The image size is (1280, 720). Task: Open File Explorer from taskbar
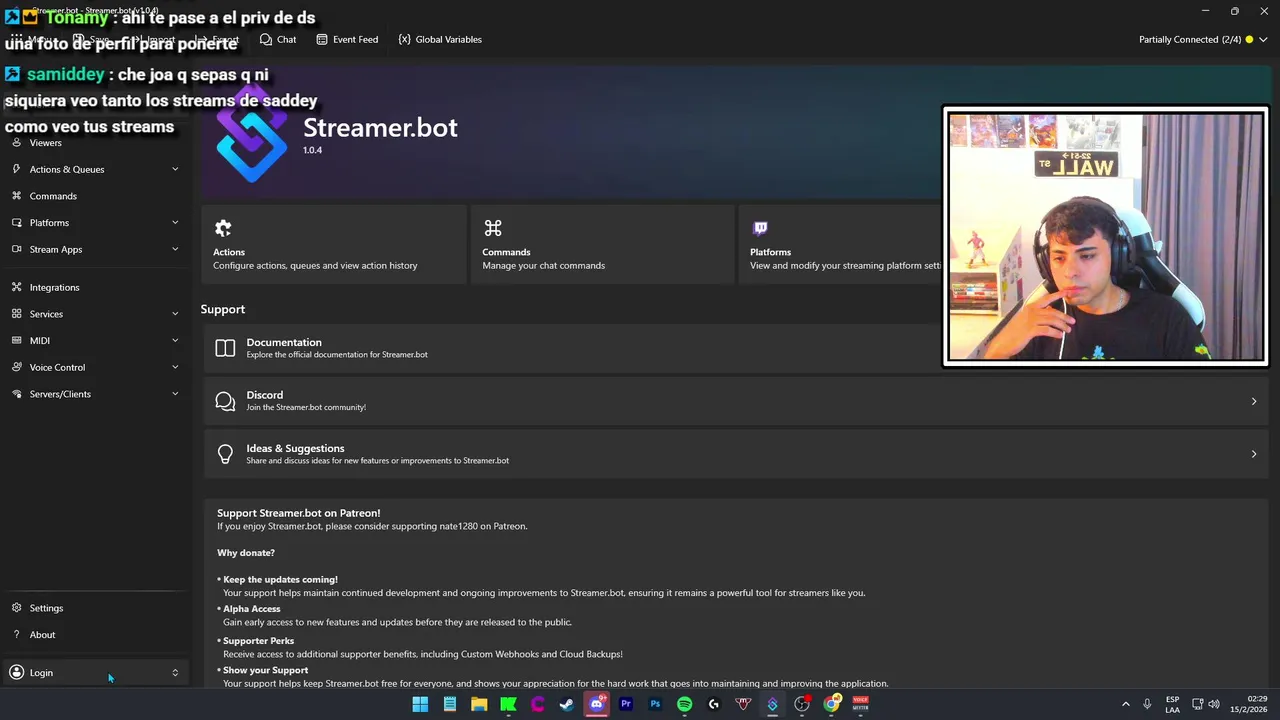pos(479,704)
